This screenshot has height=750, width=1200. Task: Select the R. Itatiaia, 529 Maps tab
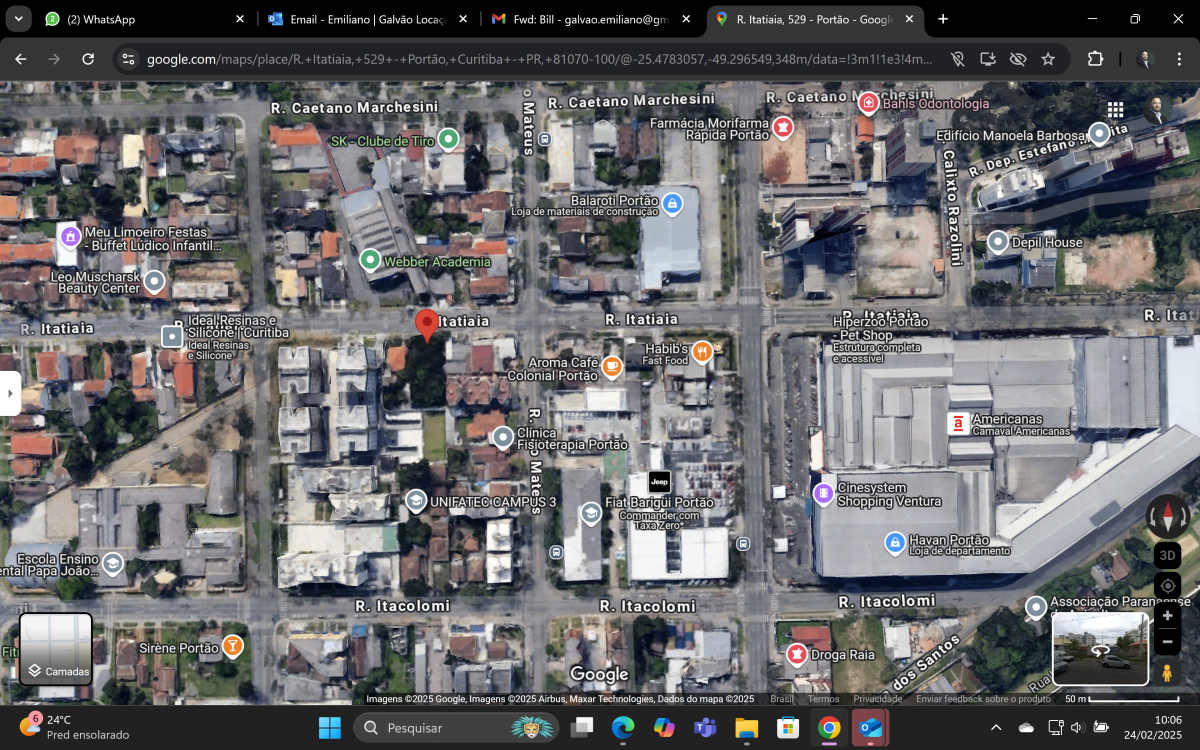pos(815,19)
